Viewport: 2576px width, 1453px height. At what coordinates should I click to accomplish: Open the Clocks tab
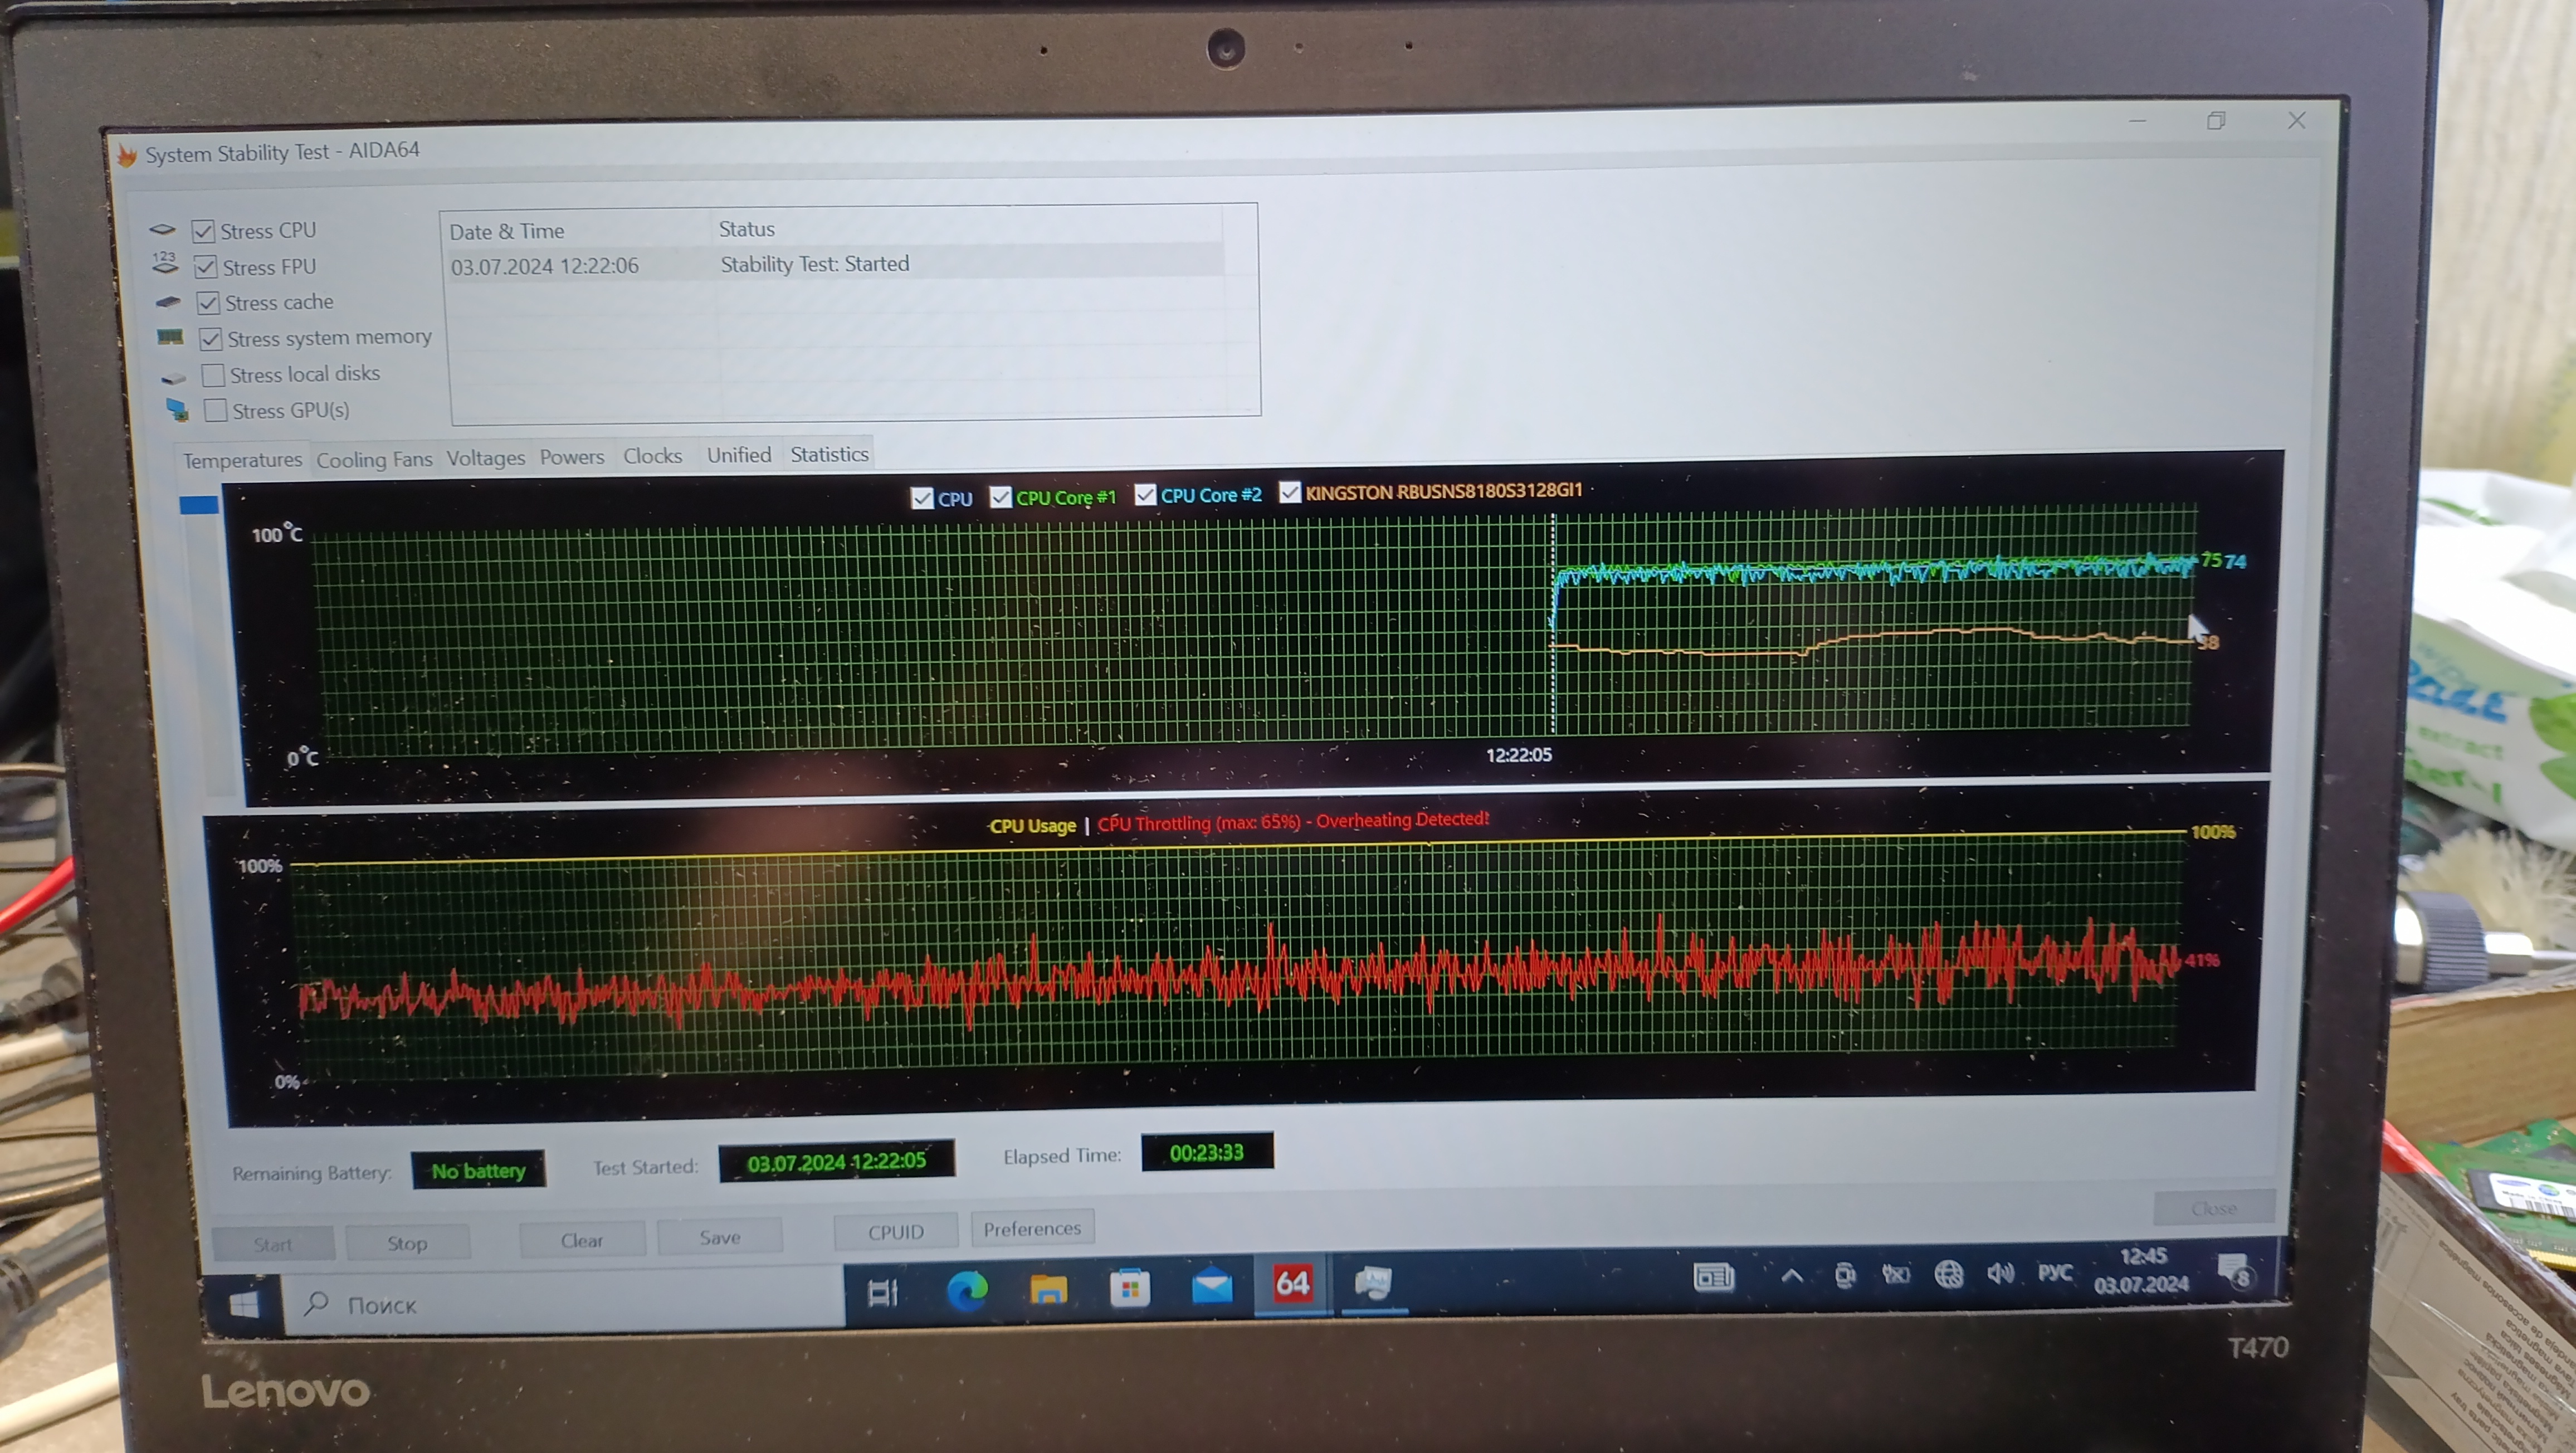click(x=653, y=456)
